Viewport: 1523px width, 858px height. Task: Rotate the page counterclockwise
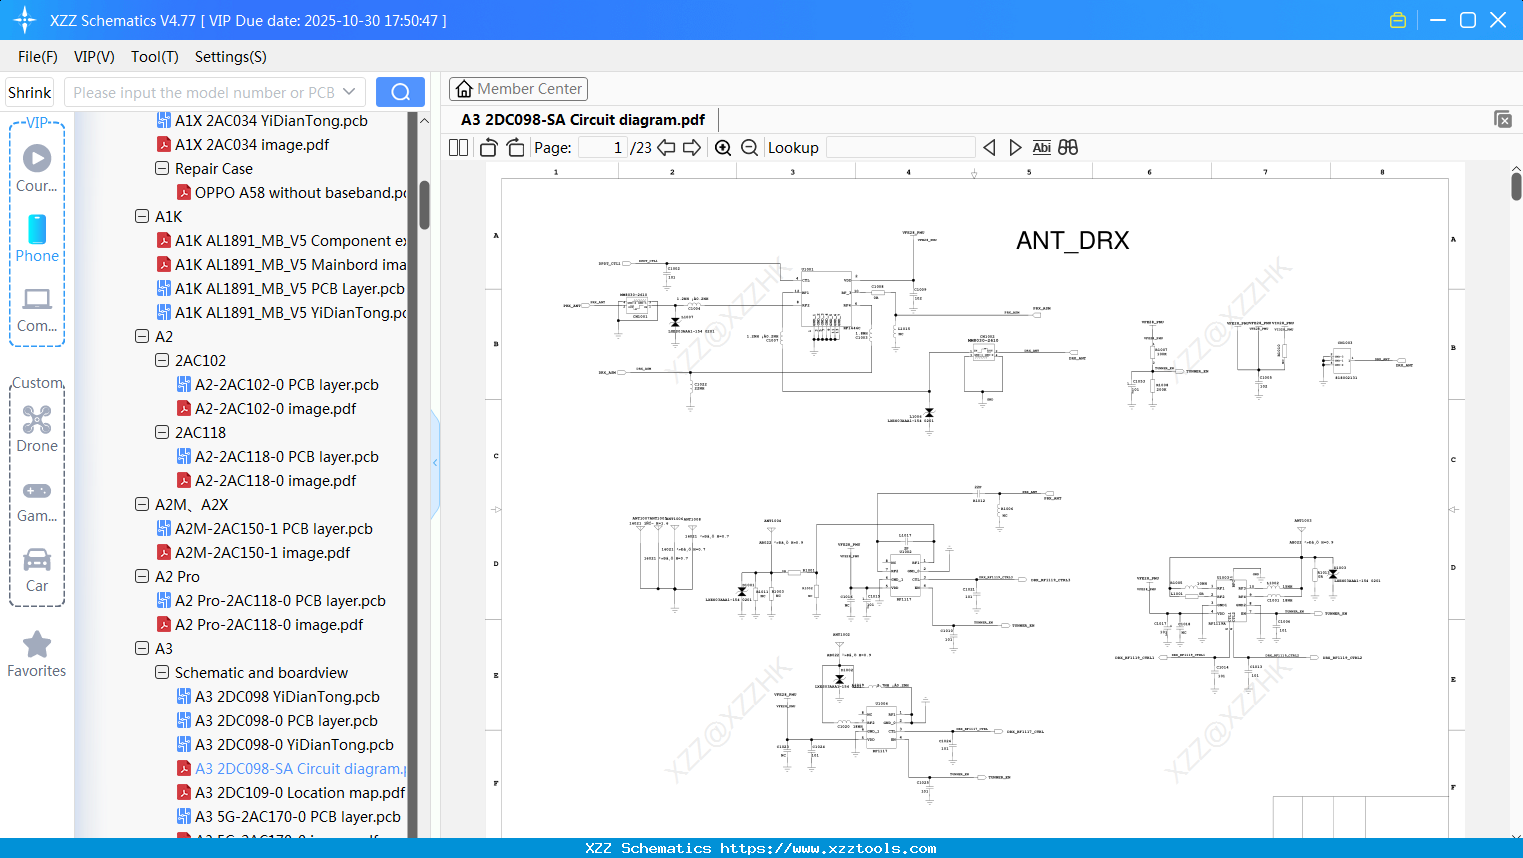pyautogui.click(x=489, y=148)
